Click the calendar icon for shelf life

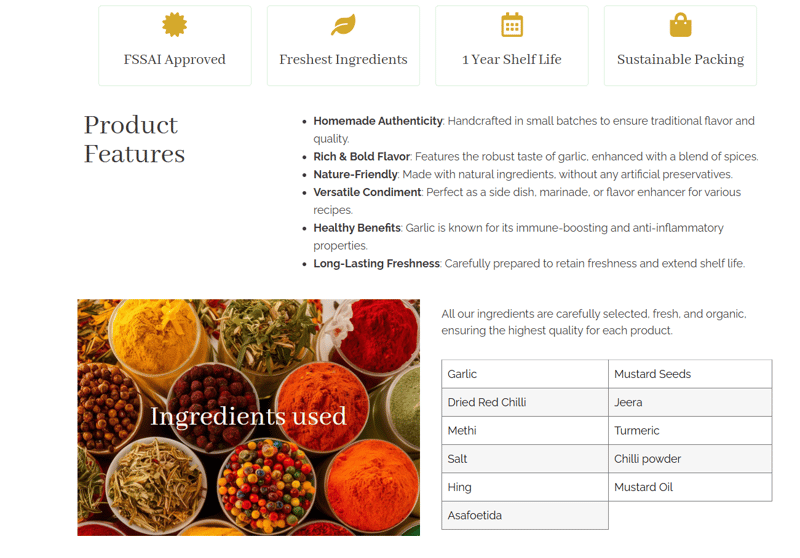512,25
